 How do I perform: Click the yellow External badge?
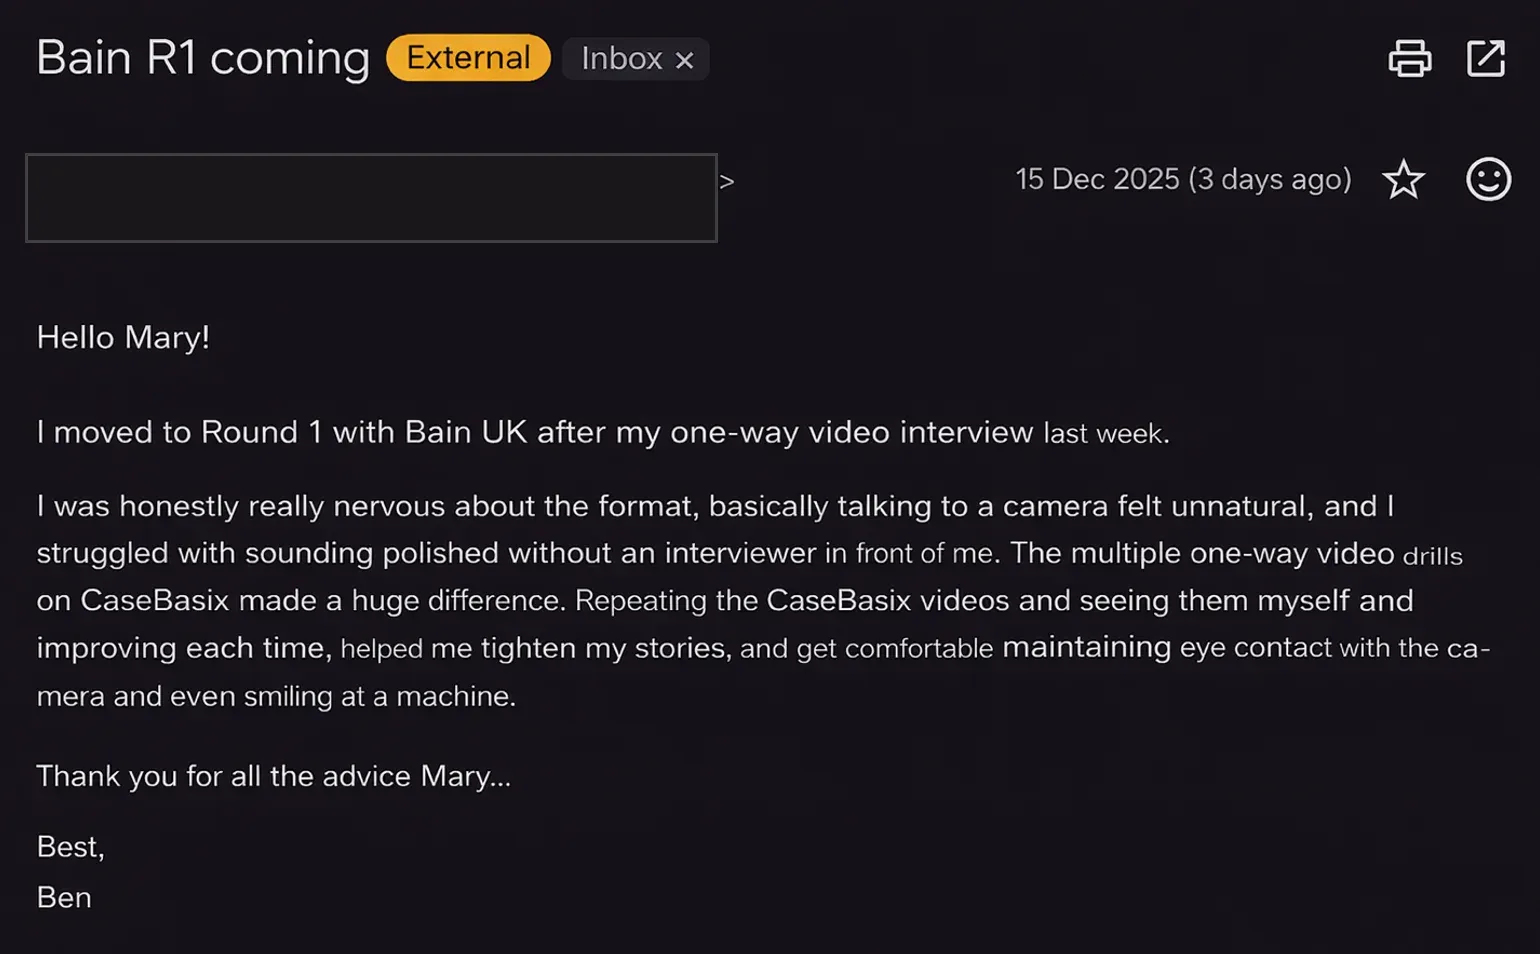468,58
